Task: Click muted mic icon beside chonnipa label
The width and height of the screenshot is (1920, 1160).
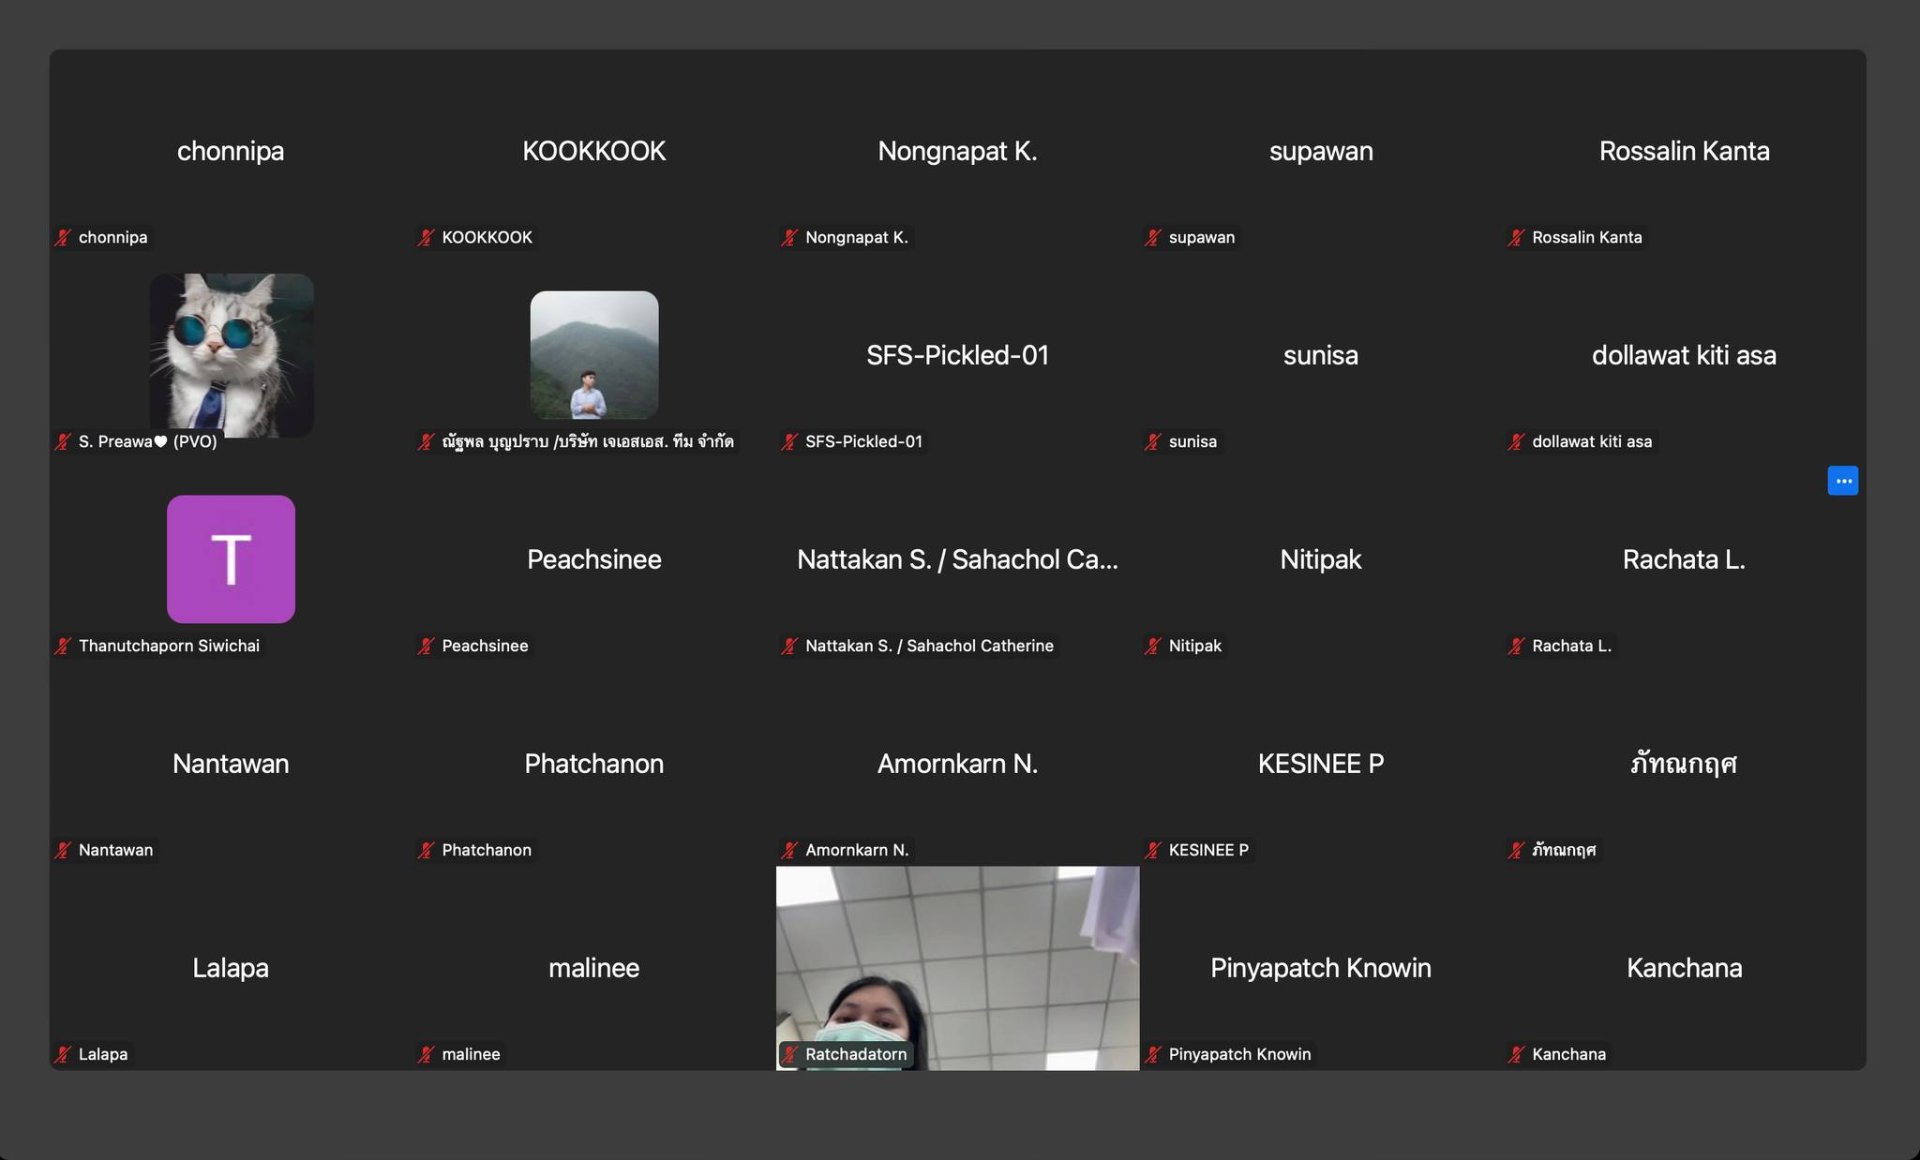Action: [64, 237]
